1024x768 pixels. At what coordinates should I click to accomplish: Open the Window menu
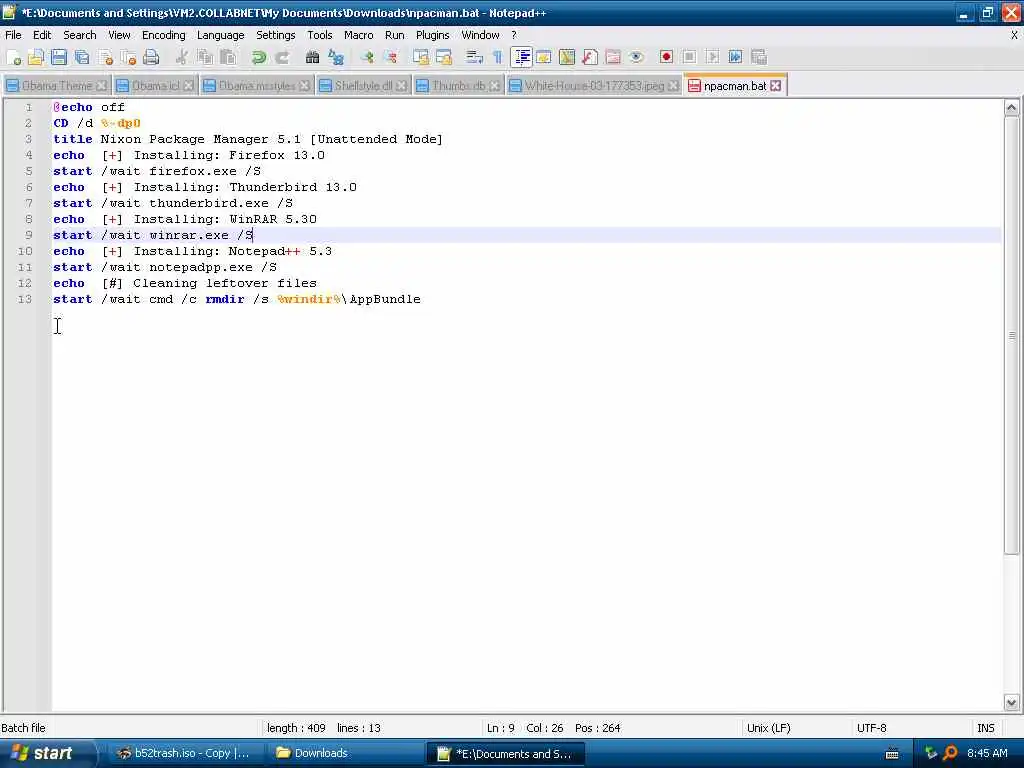pyautogui.click(x=480, y=35)
